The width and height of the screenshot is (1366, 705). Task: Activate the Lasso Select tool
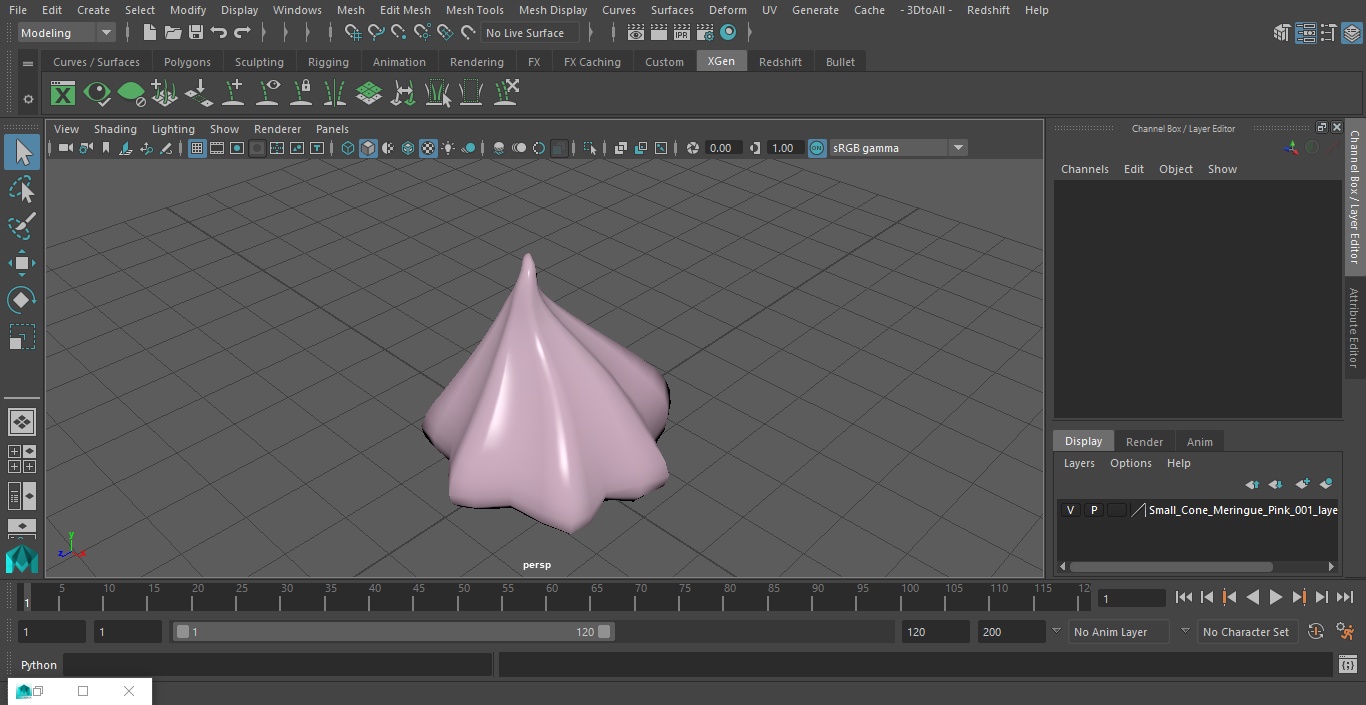(22, 190)
